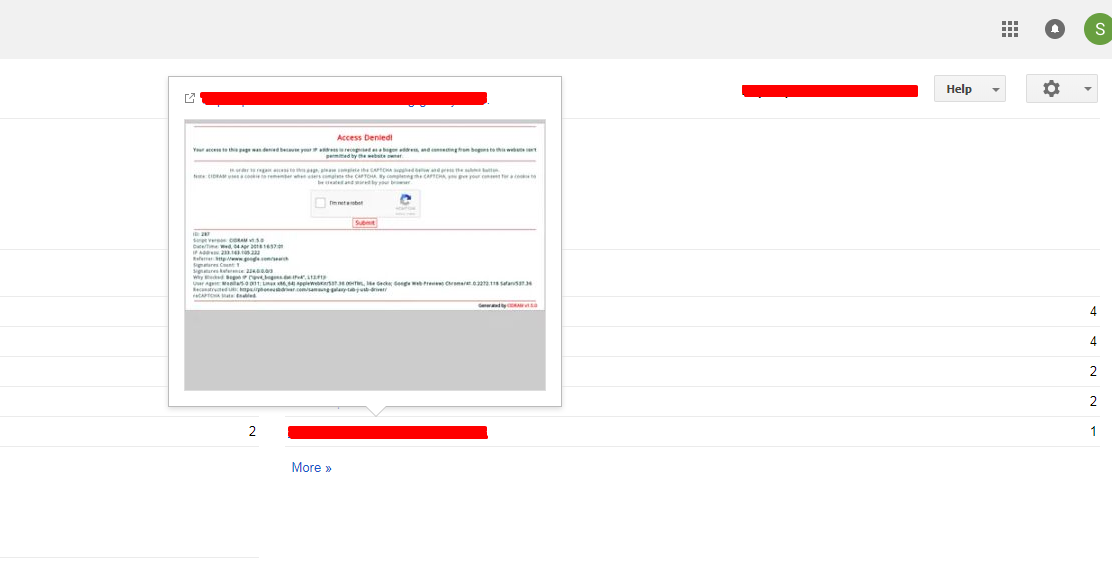
Task: Click the Access Denied page preview thumbnail
Action: 365,255
